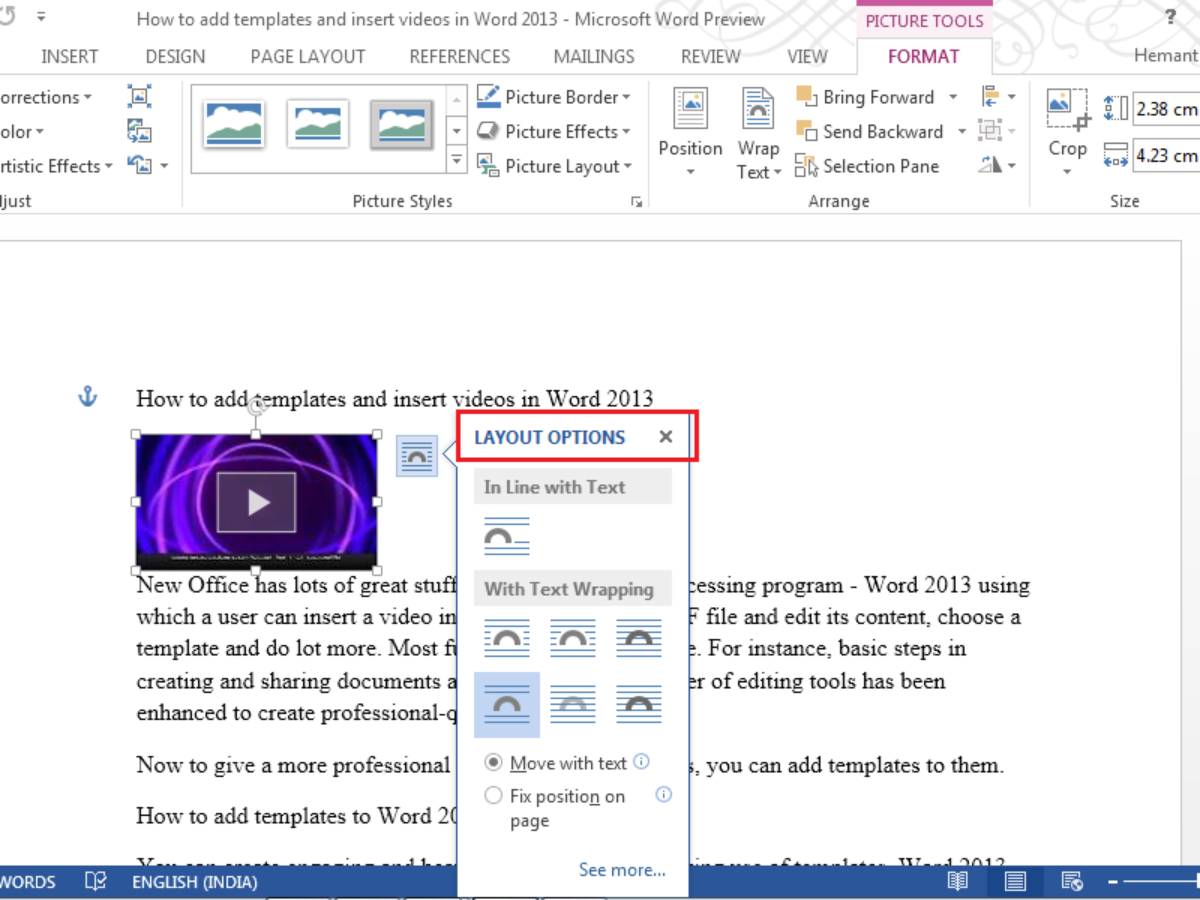Click the object anchor icon in margin
1200x900 pixels.
point(88,398)
